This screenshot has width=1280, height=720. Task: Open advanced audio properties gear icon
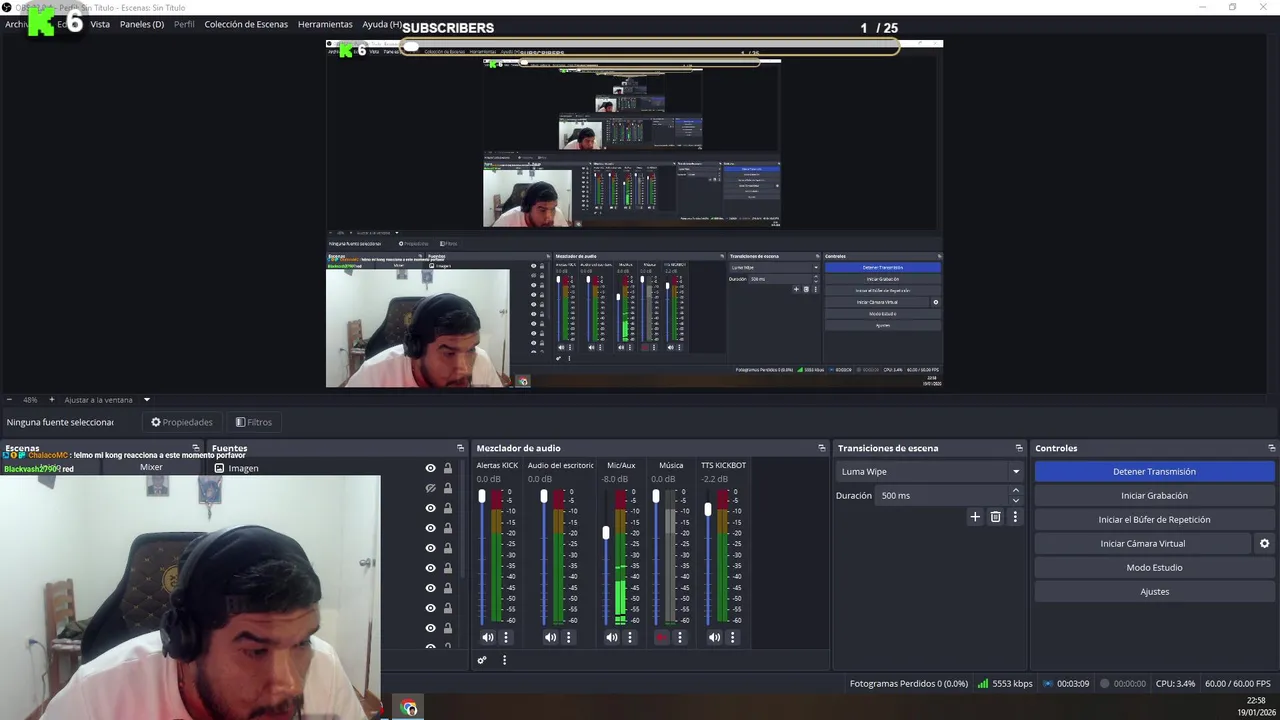point(482,660)
